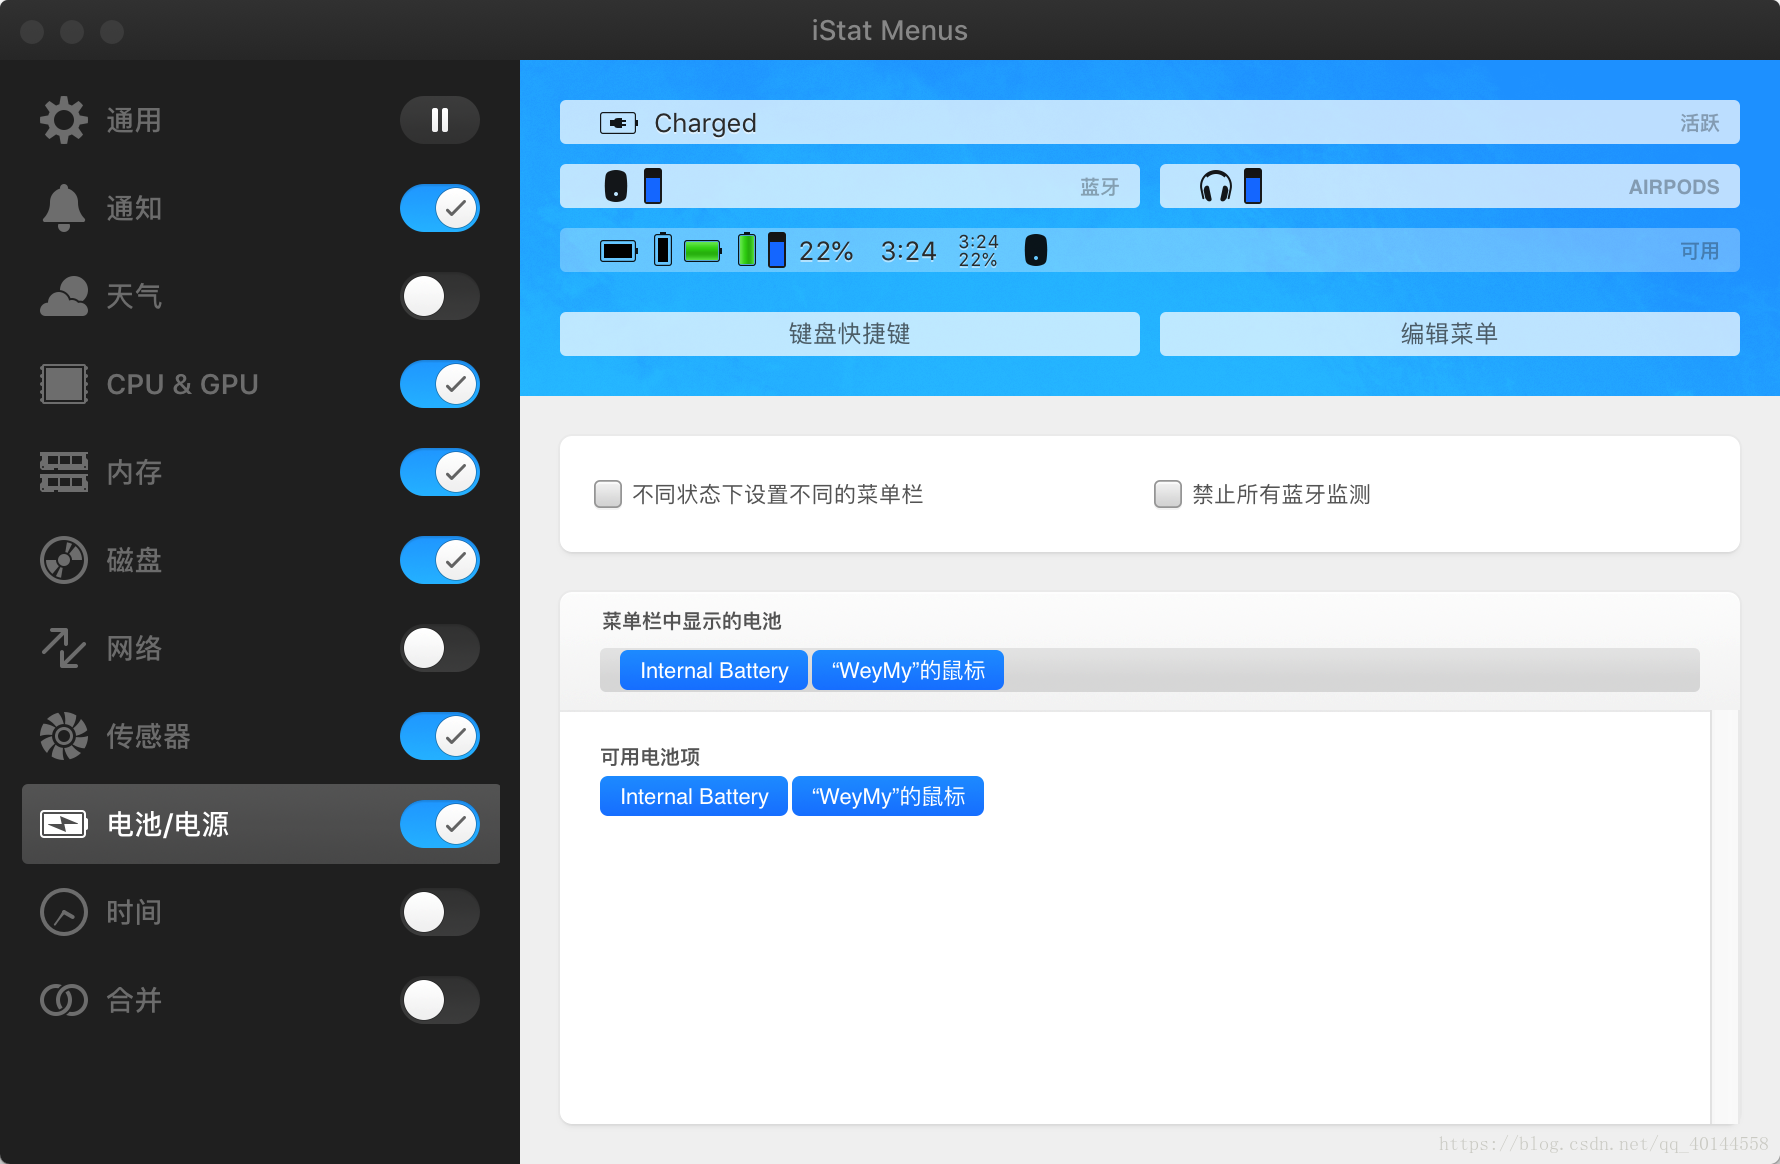Screen dimensions: 1780x1164
Task: Click the 蓝牙 label in the Bluetooth row
Action: coord(1099,187)
